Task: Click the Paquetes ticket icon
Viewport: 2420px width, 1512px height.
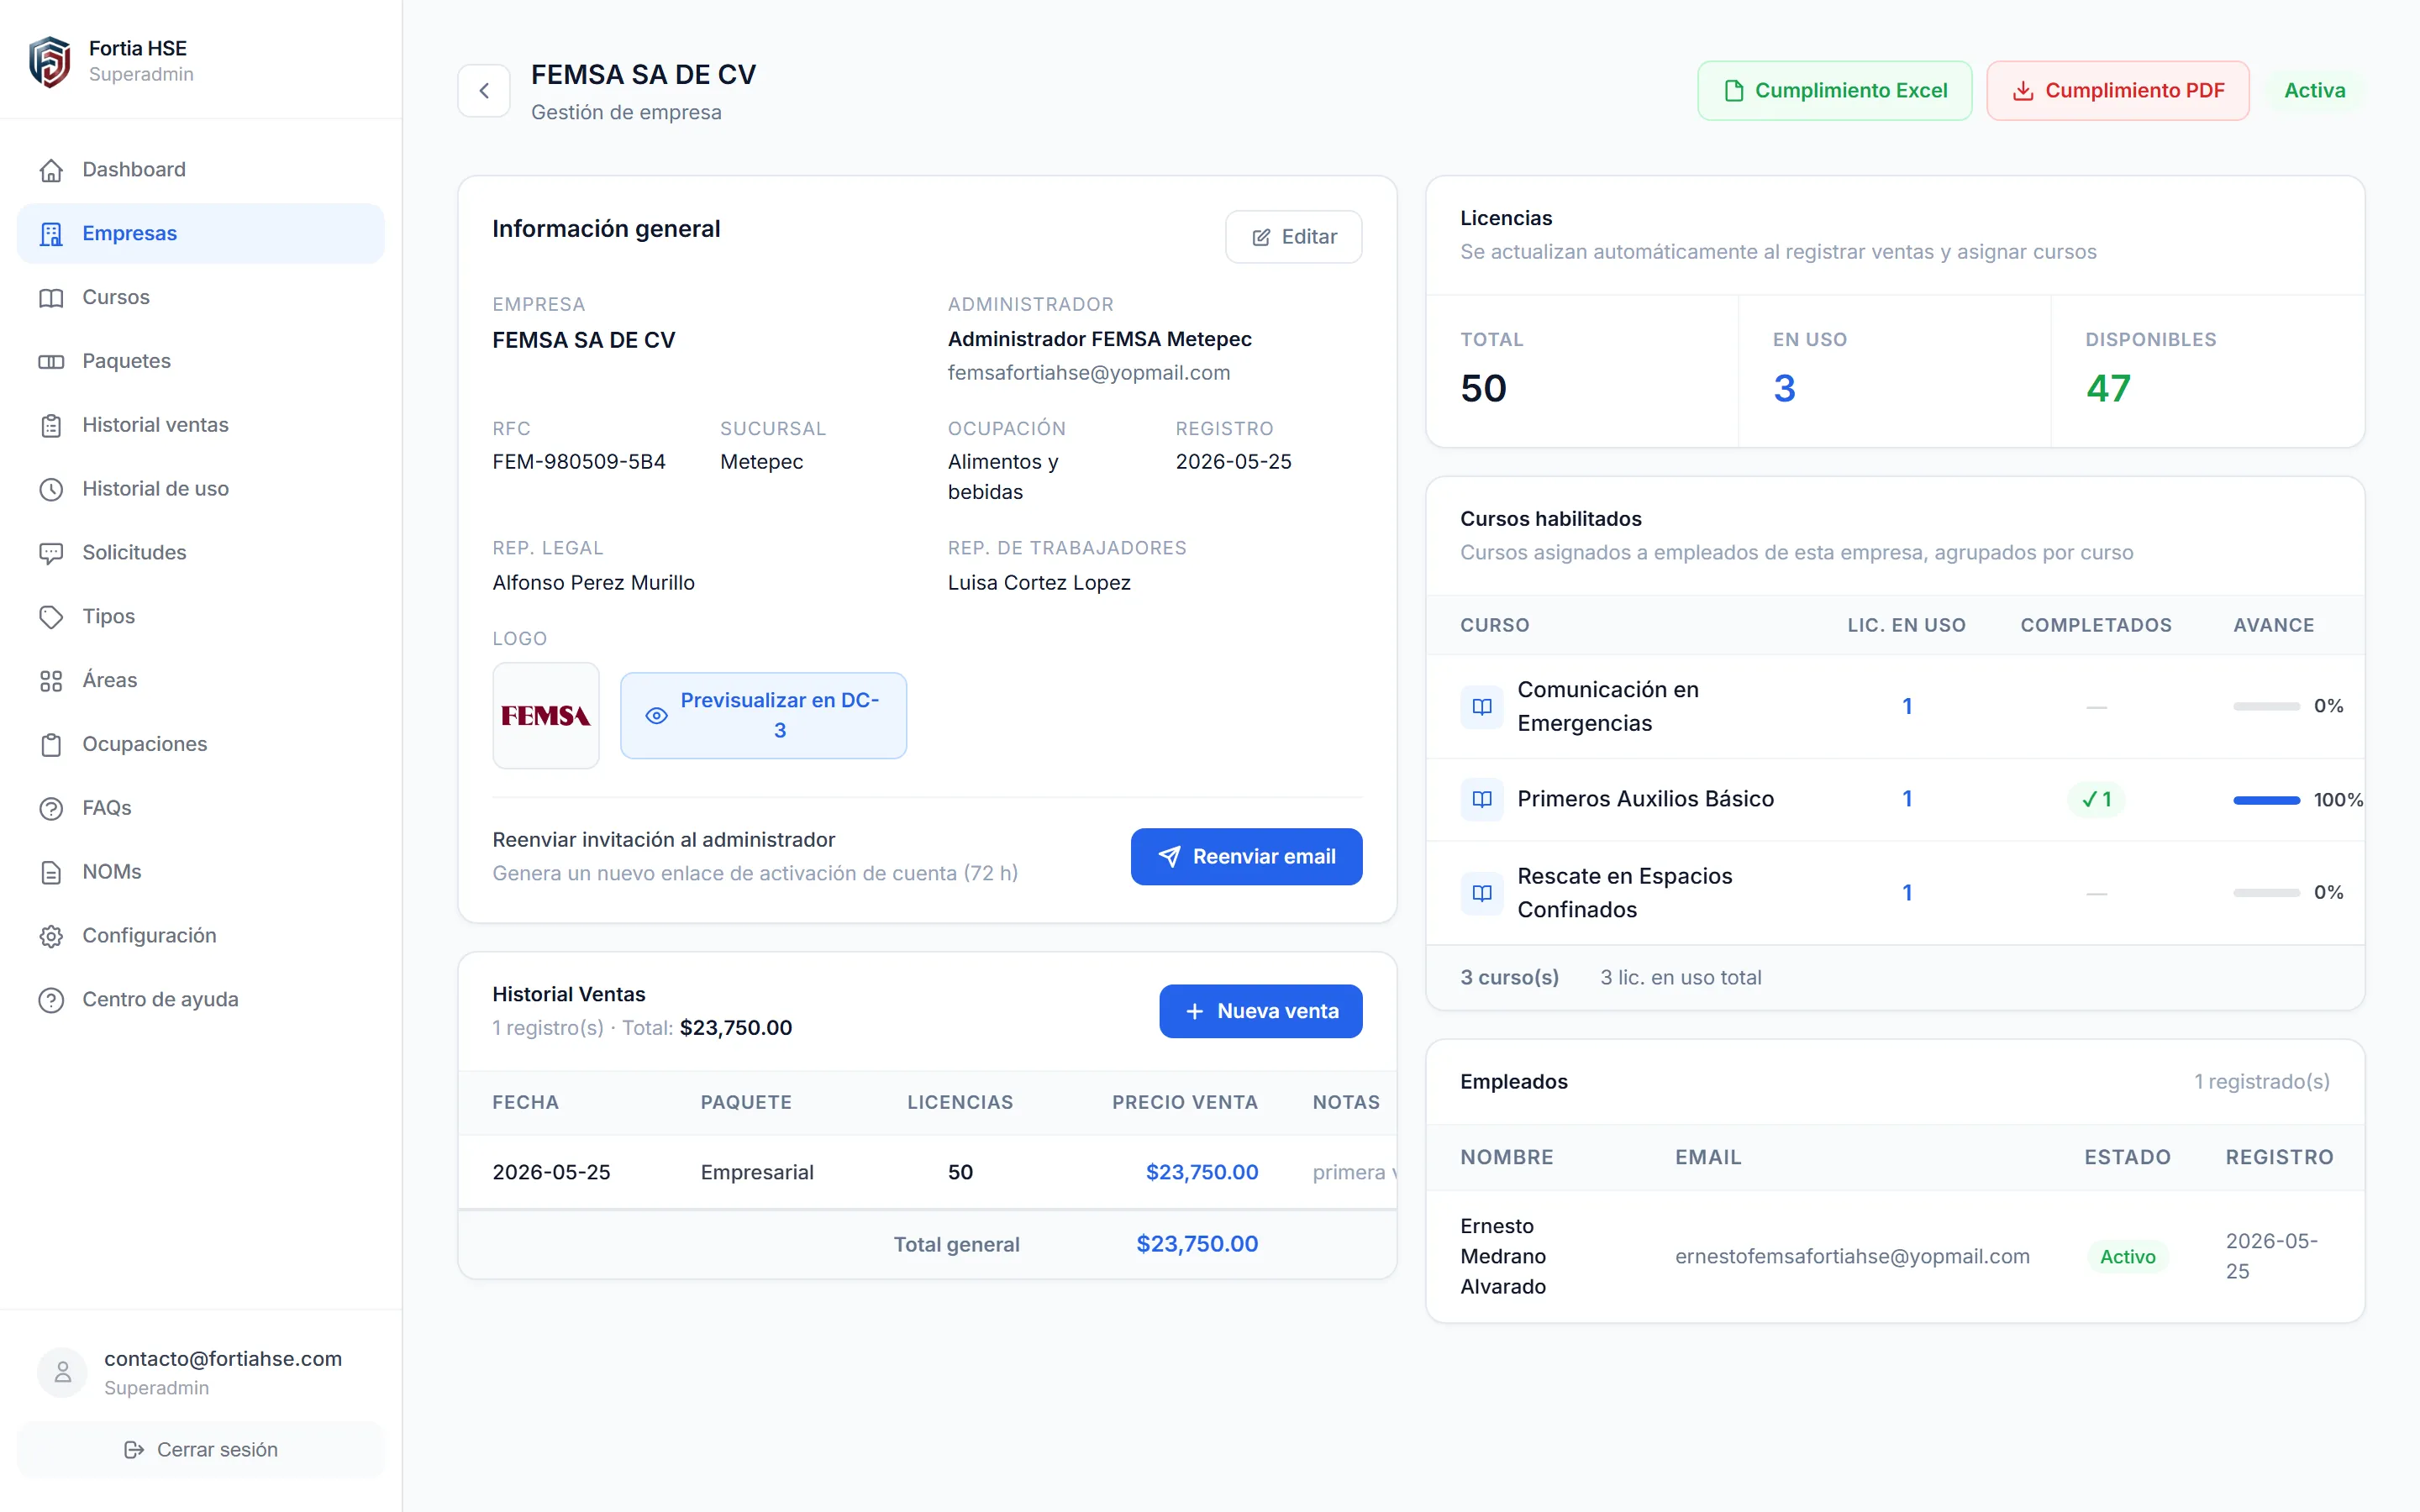Action: (51, 362)
